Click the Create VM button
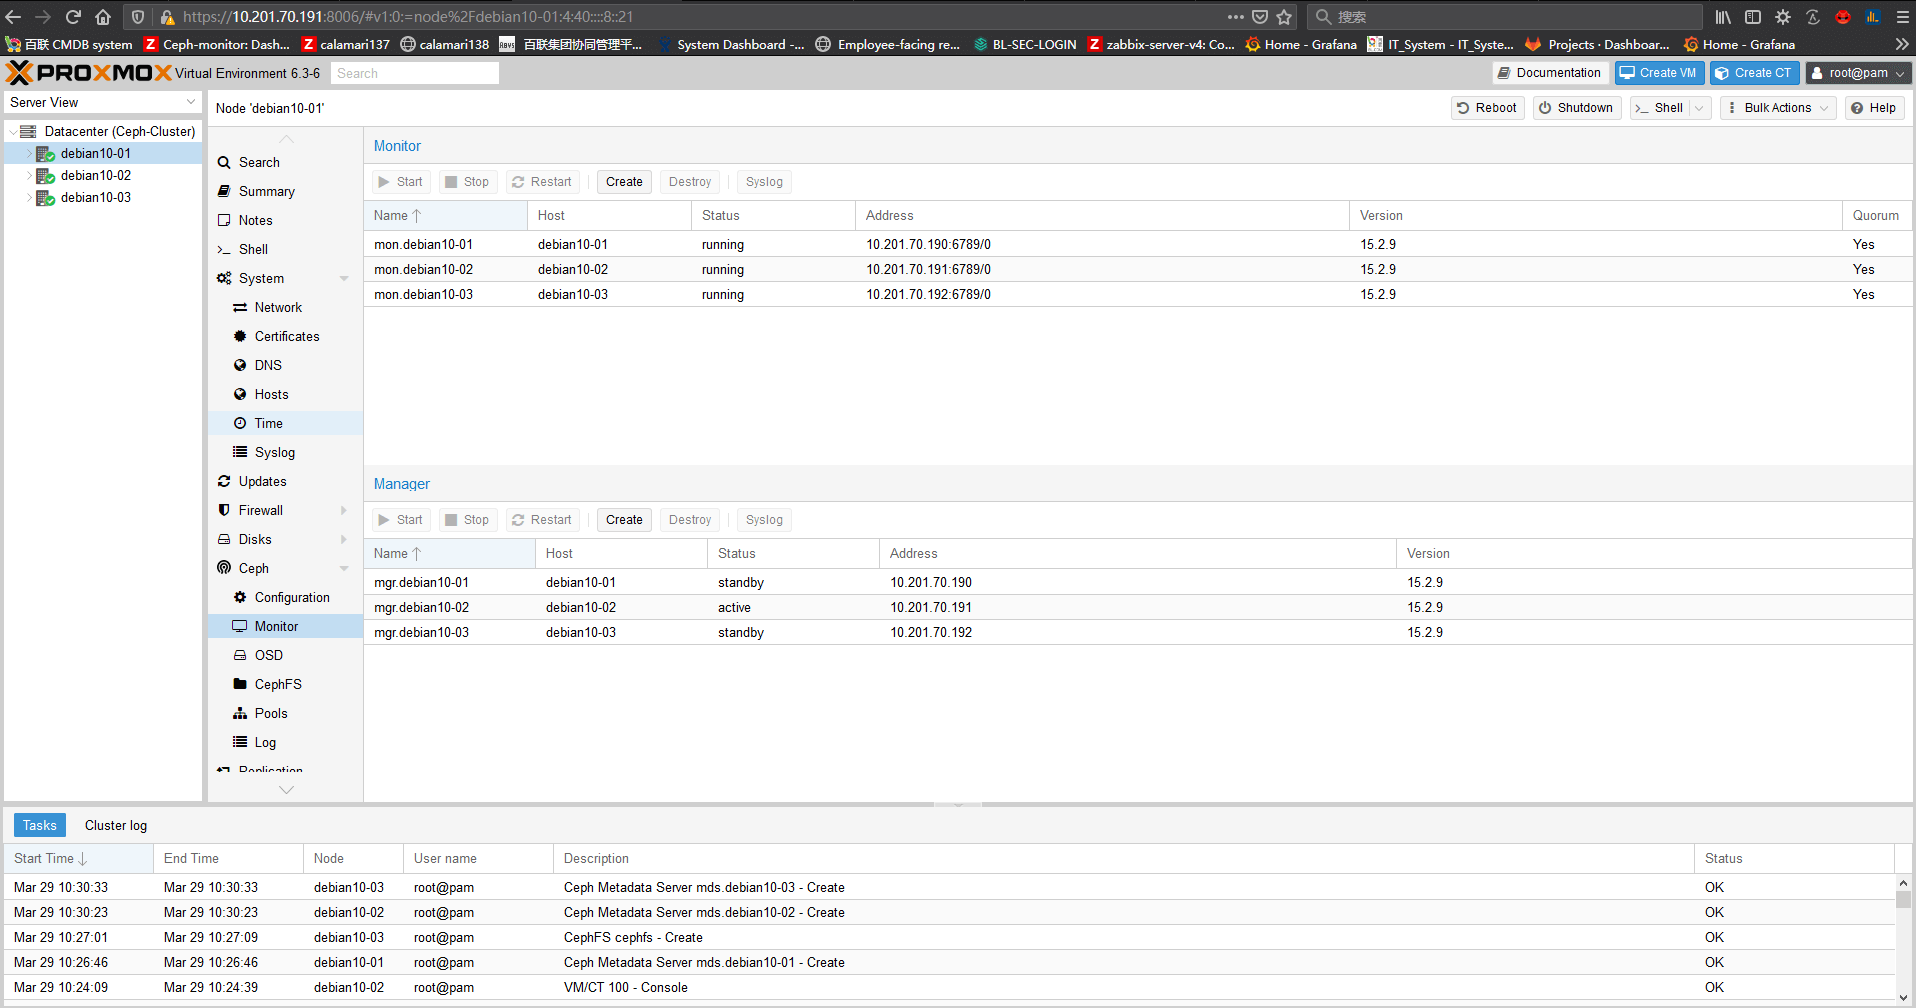This screenshot has width=1916, height=1008. pos(1659,73)
